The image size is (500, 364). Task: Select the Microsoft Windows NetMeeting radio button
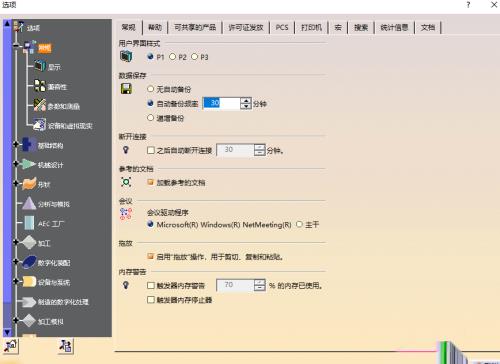[x=150, y=224]
